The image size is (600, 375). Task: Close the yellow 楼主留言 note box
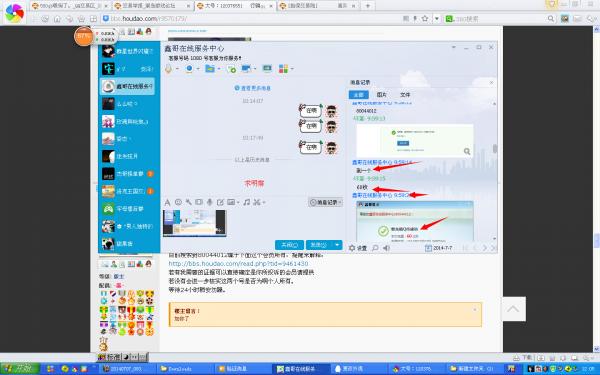tap(475, 309)
